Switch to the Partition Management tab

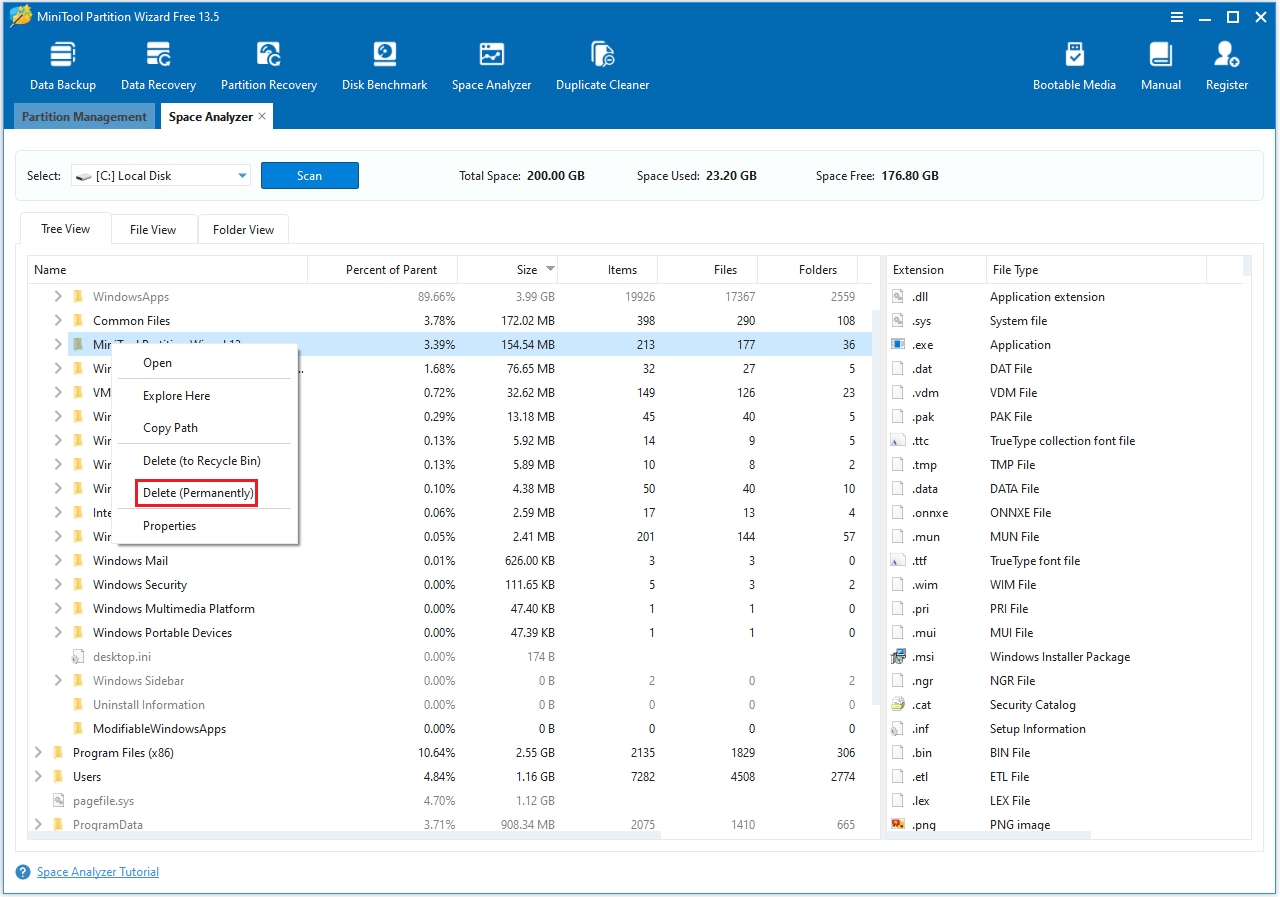click(84, 116)
